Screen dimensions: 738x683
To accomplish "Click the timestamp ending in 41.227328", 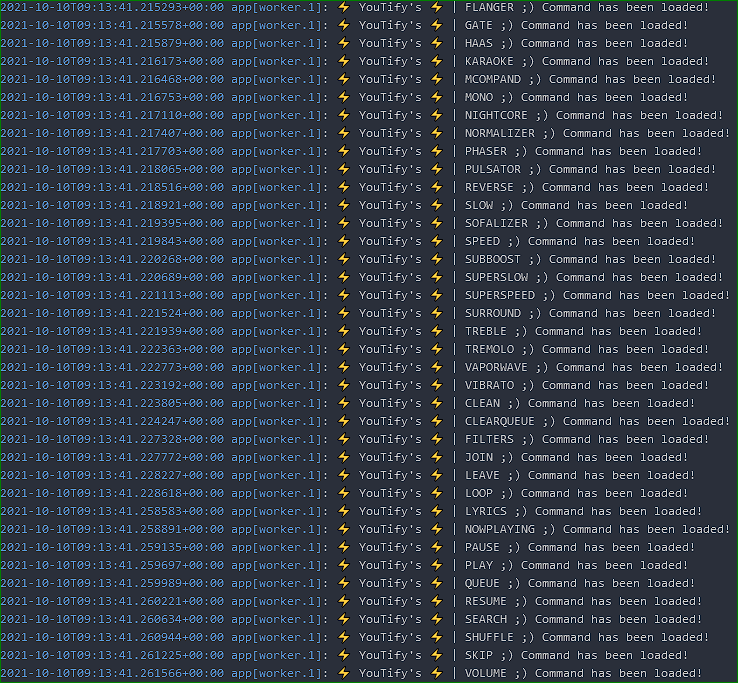I will (112, 439).
